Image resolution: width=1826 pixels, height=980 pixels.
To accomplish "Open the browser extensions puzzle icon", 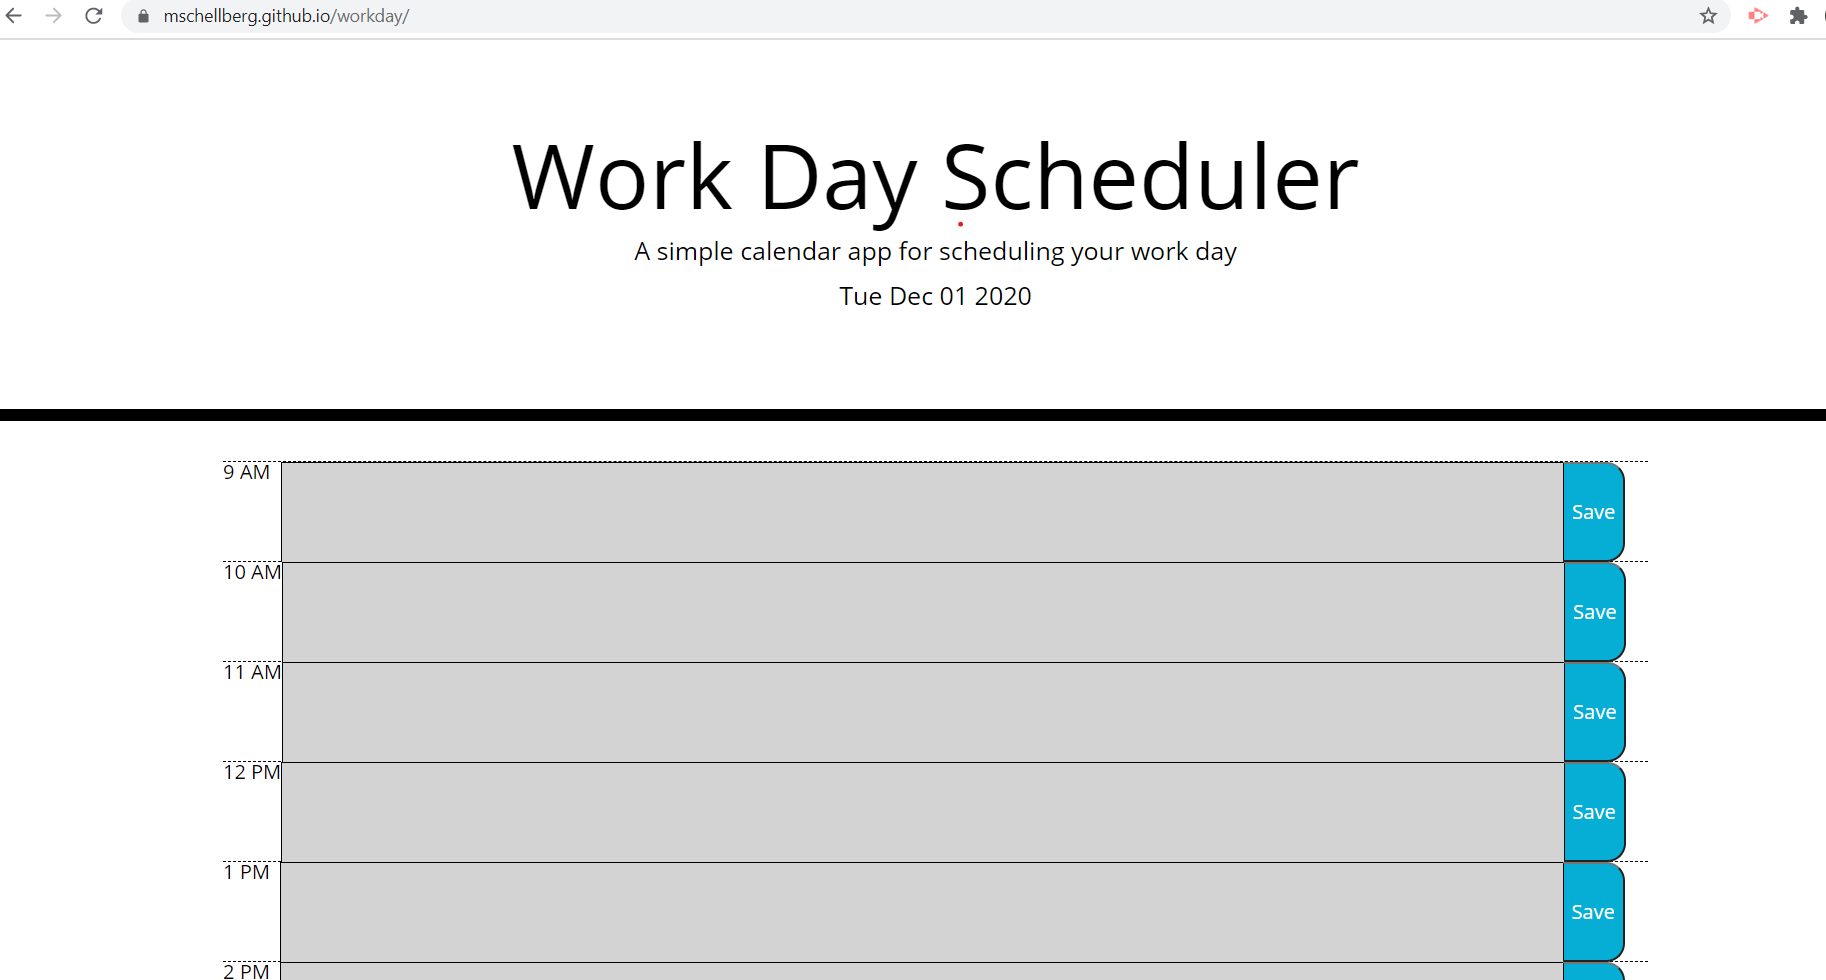I will [1798, 16].
